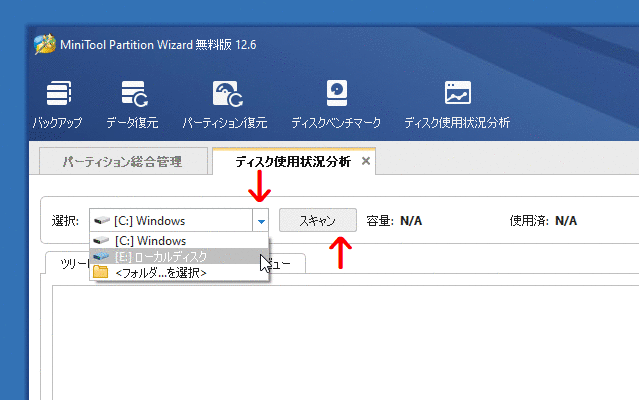639x400 pixels.
Task: Switch to the パーティション総合管理 tab
Action: 122,161
